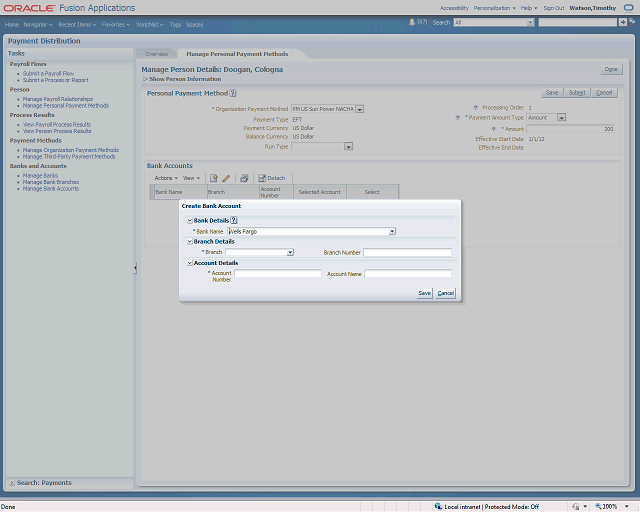Open View Payroll Process Results task
This screenshot has height=512, width=640.
(x=57, y=125)
